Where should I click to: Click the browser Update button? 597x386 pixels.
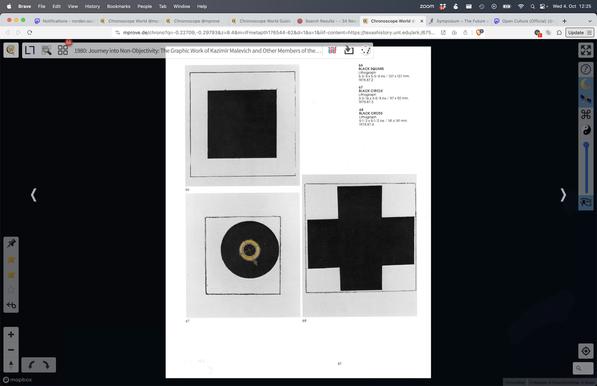[579, 33]
